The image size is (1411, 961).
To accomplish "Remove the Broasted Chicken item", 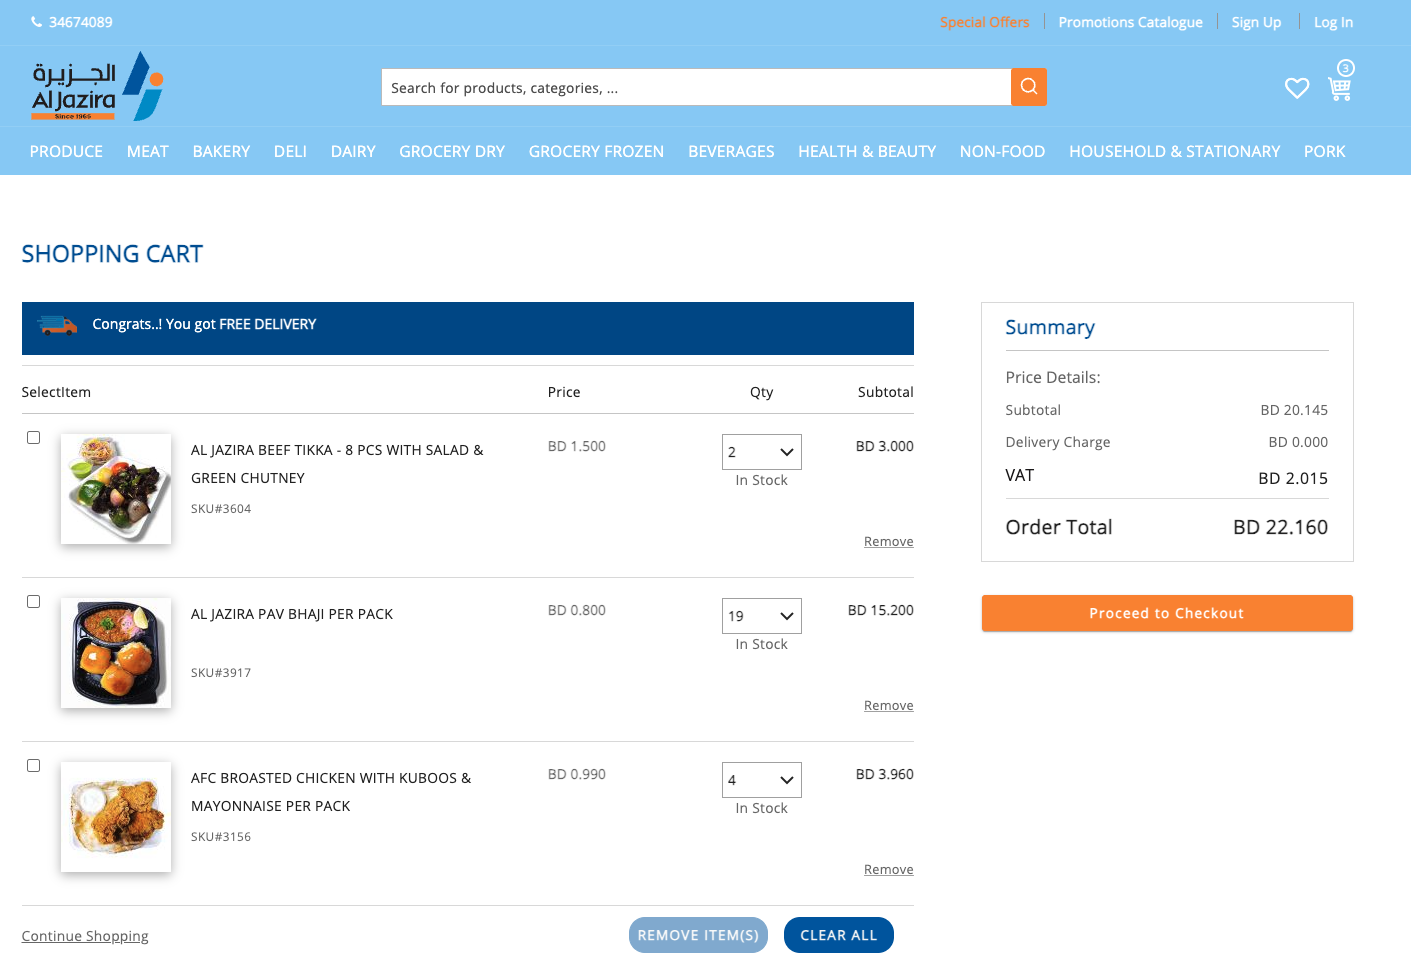I will pyautogui.click(x=889, y=869).
